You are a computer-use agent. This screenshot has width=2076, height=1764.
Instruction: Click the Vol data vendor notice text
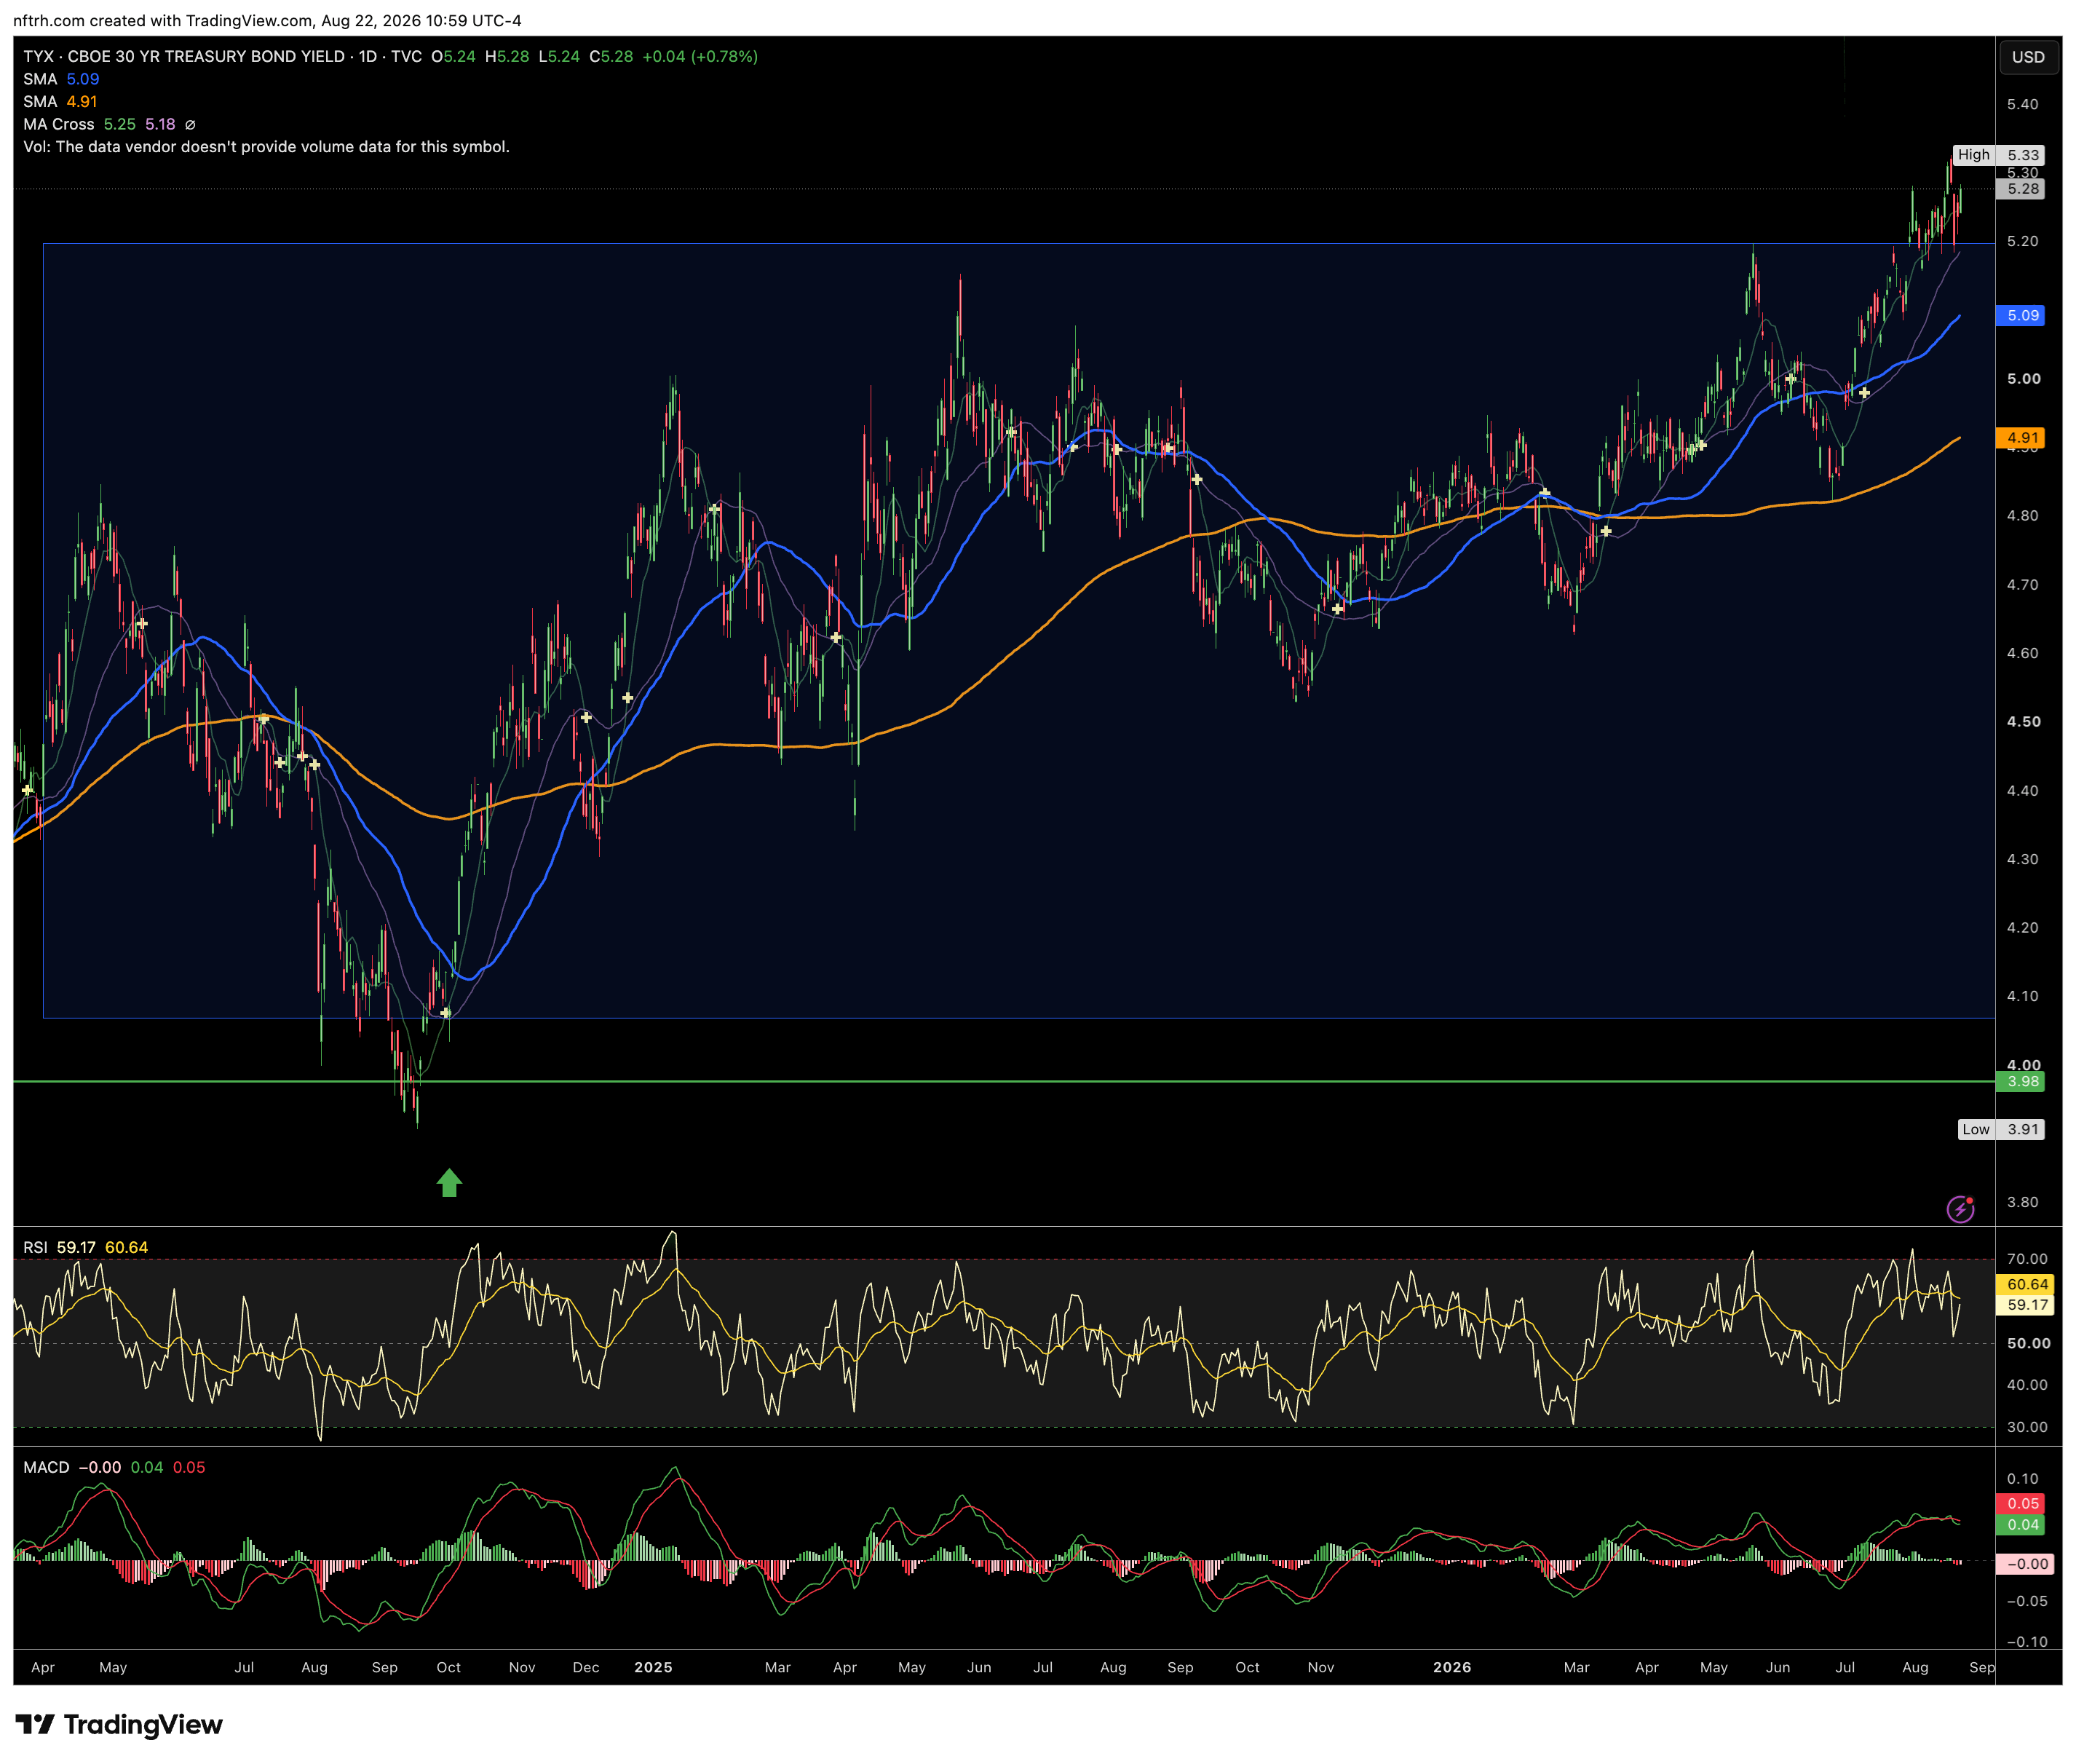coord(266,147)
